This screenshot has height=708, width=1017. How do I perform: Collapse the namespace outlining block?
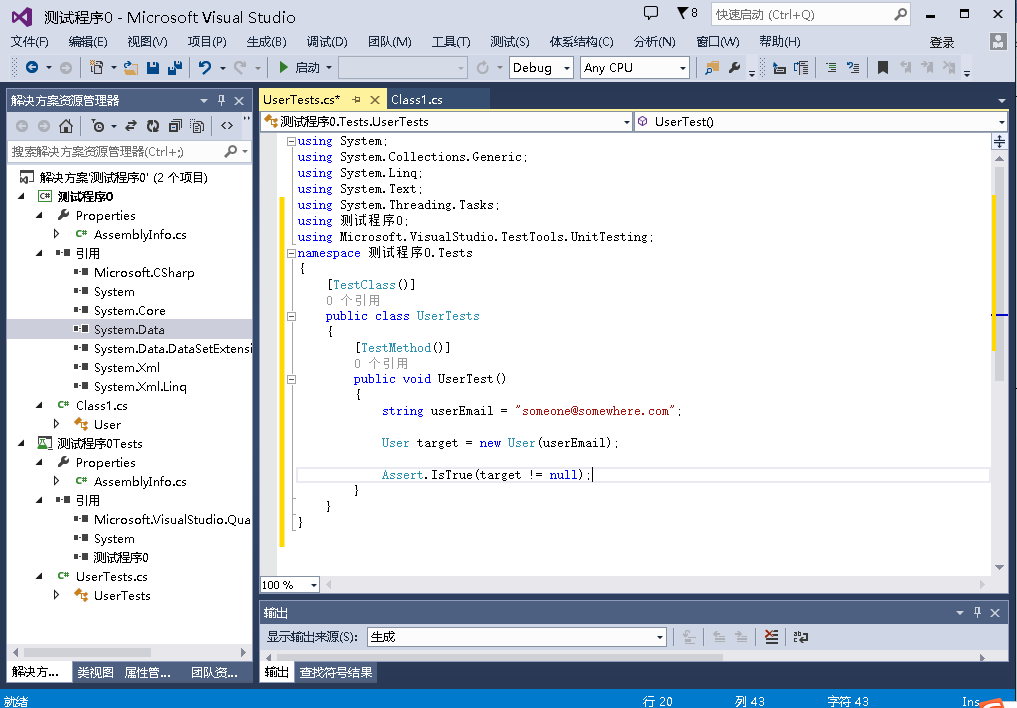[291, 253]
